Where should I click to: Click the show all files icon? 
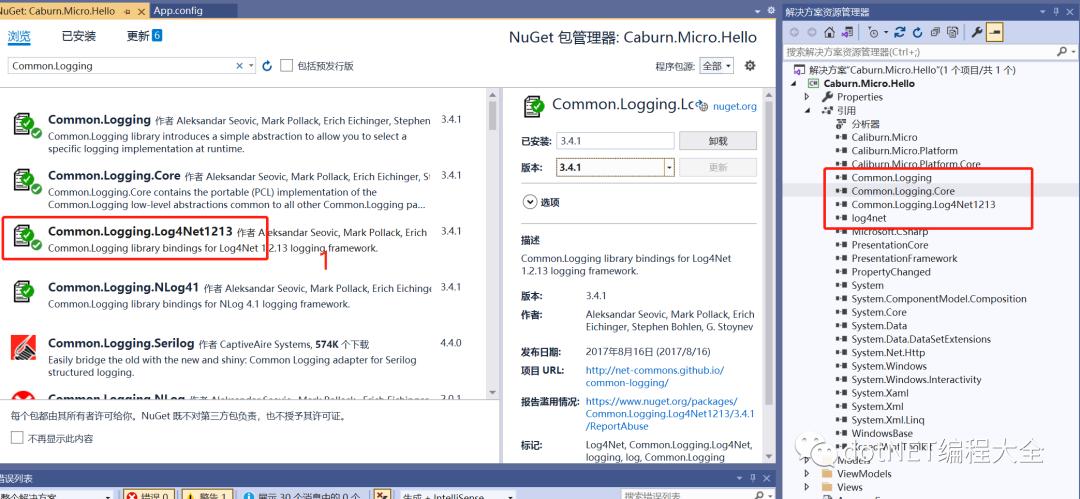coord(953,32)
